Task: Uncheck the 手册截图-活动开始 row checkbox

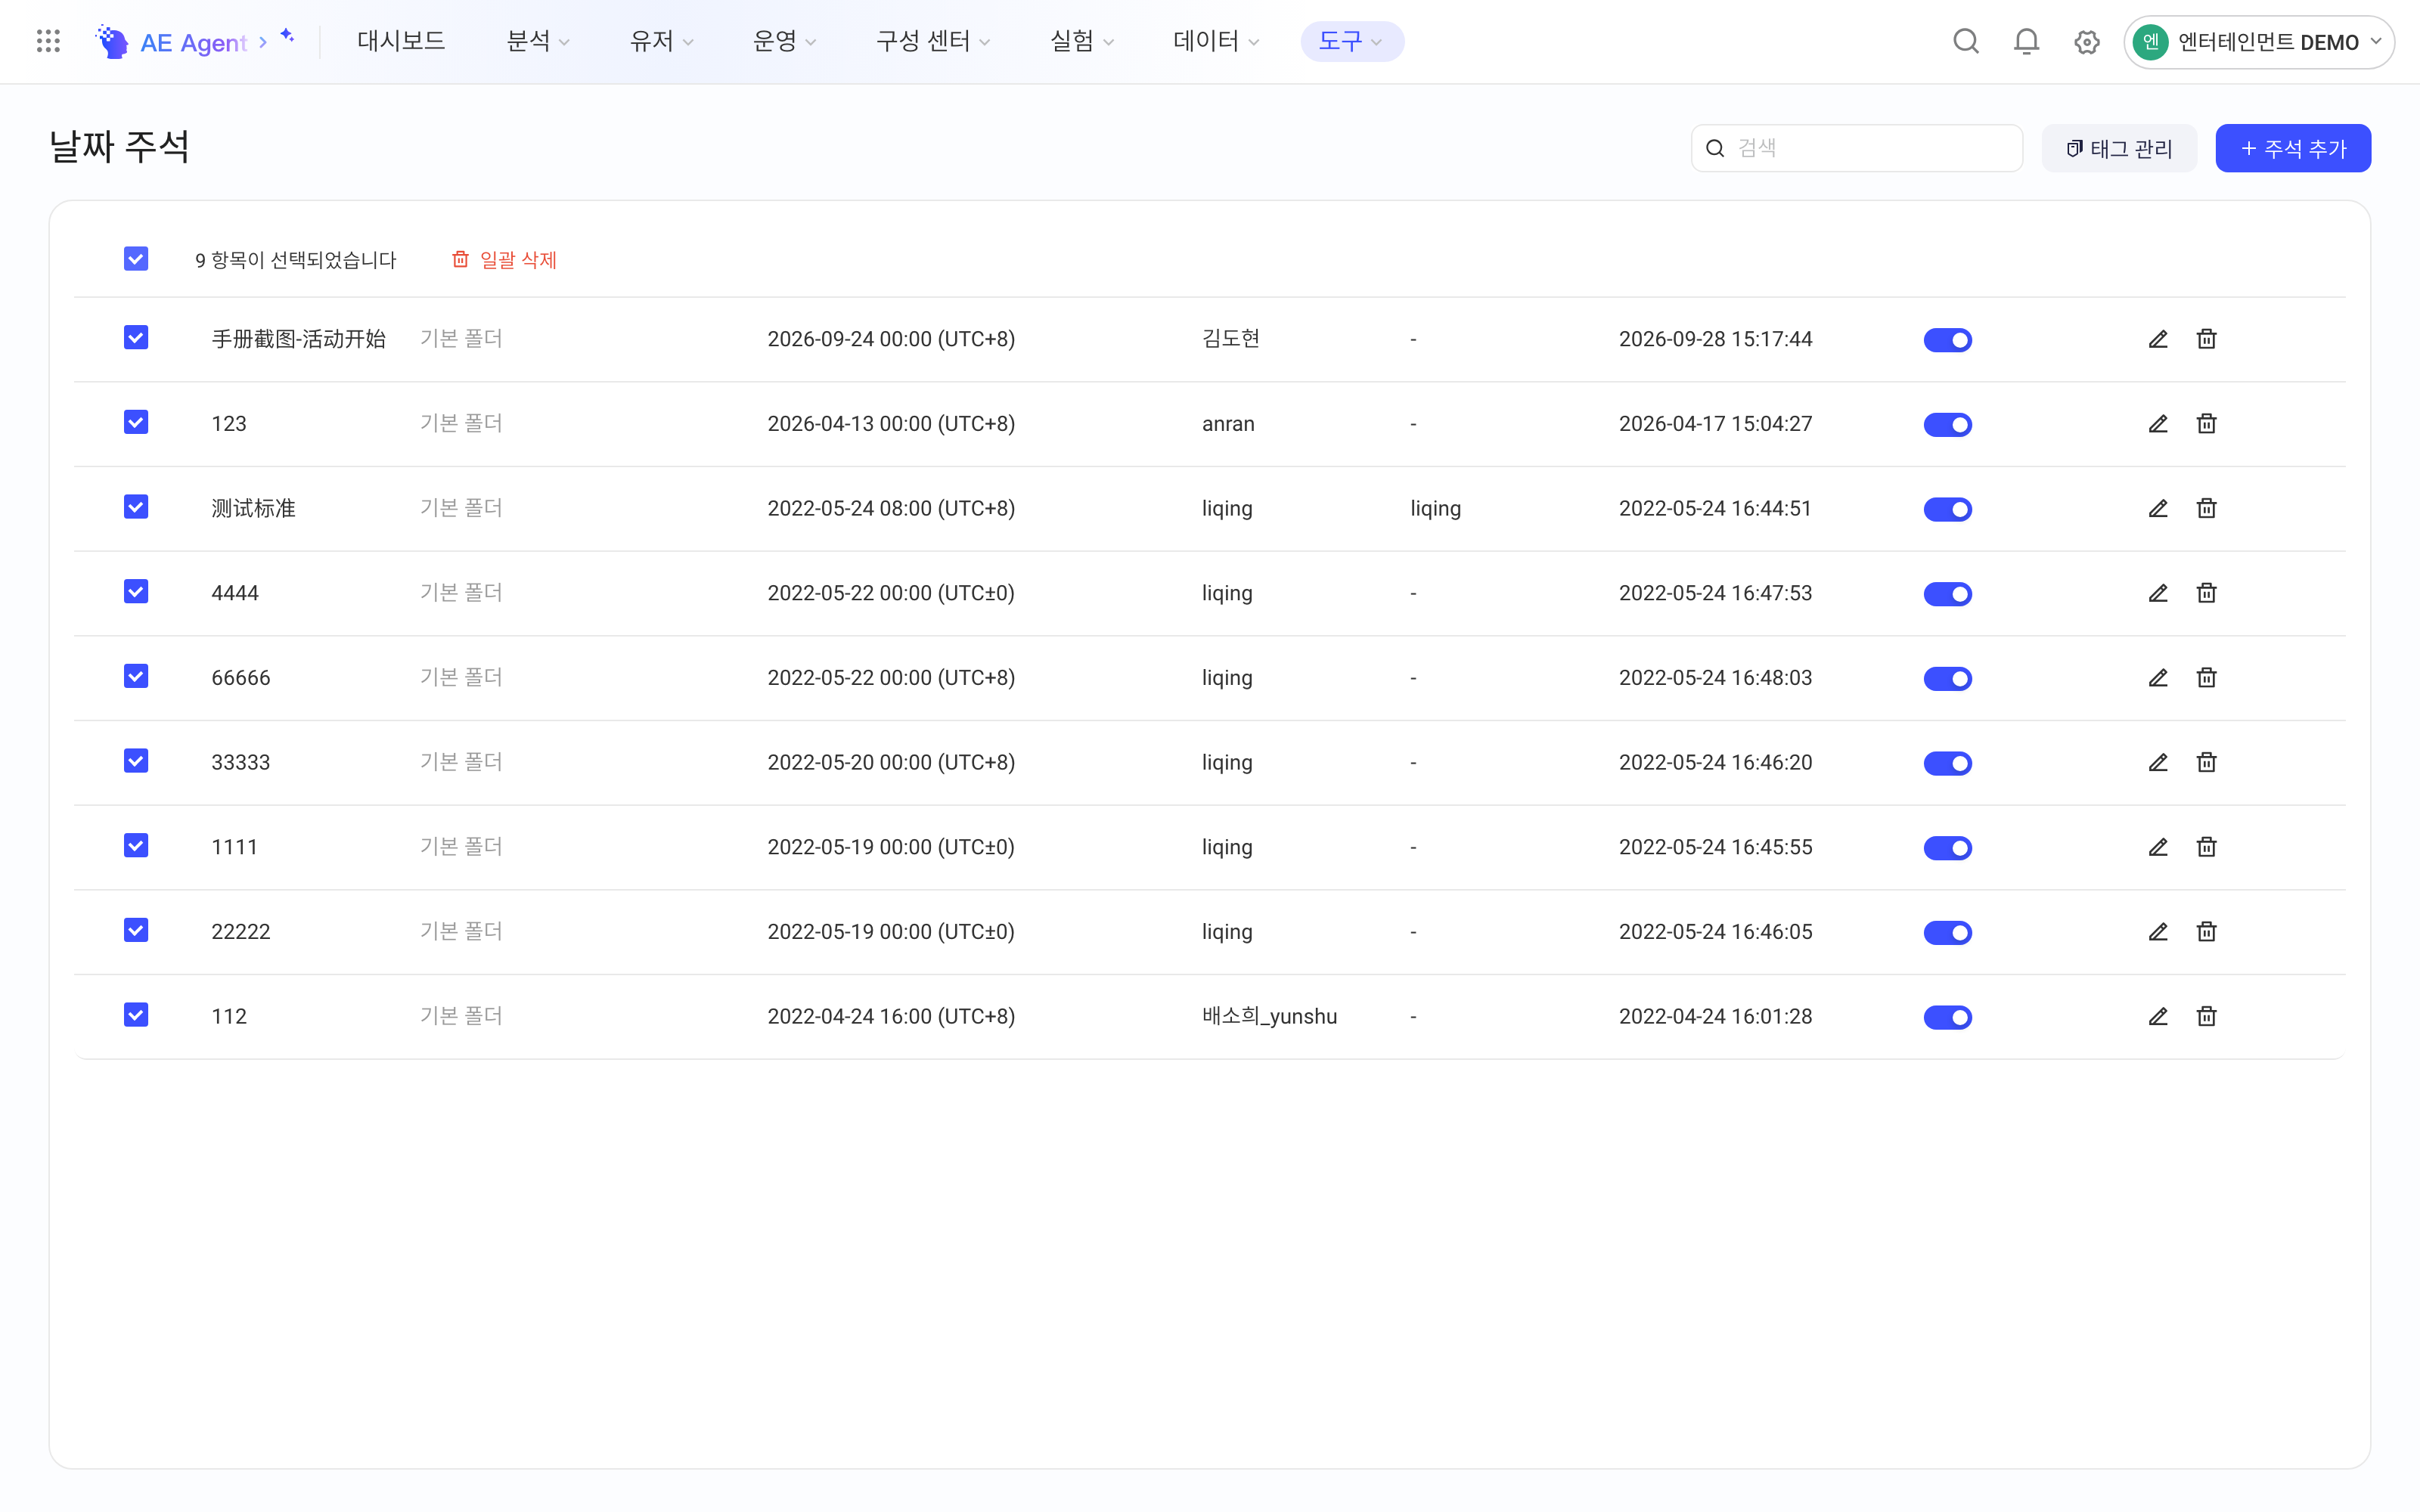Action: pos(136,338)
